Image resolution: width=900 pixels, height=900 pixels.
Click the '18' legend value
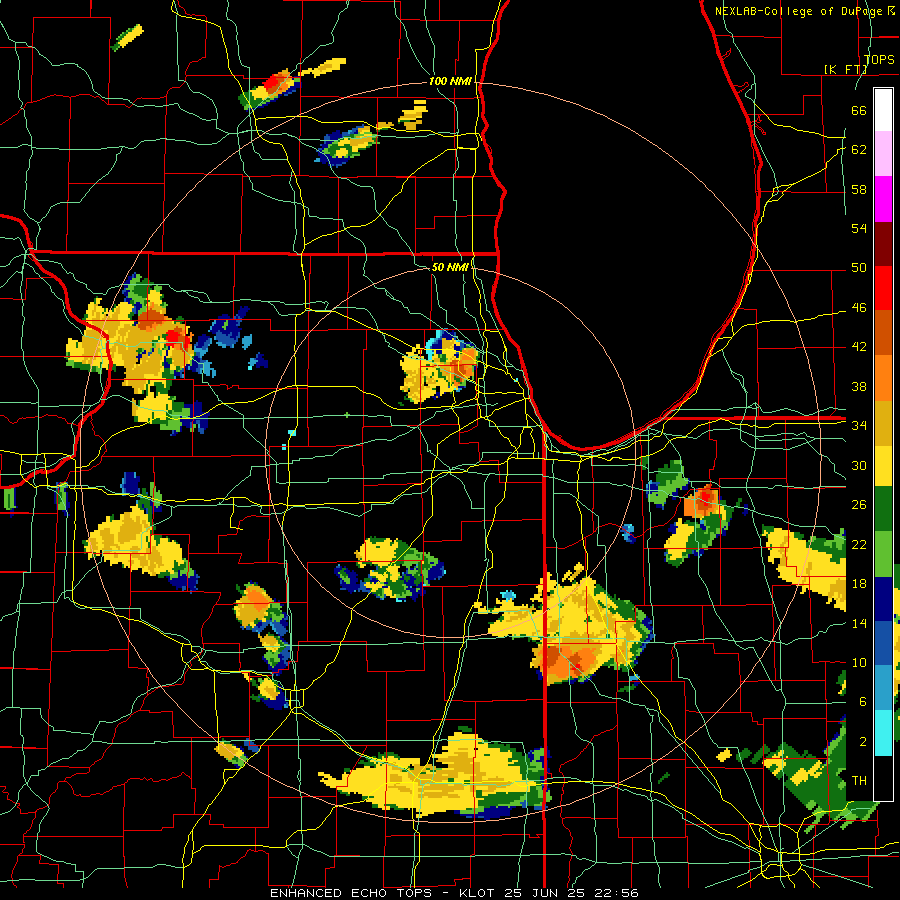click(859, 584)
